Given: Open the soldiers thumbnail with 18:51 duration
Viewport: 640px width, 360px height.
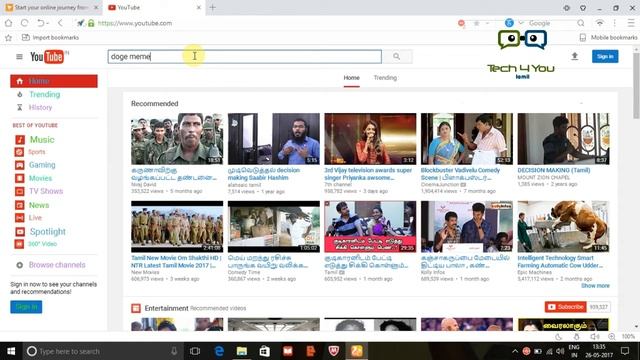Looking at the screenshot, I should 177,139.
